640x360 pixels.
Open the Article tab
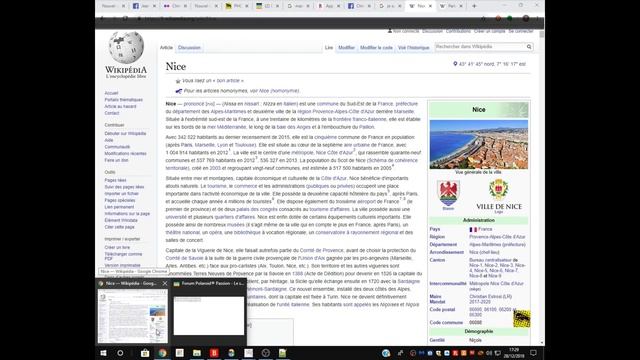(x=166, y=48)
